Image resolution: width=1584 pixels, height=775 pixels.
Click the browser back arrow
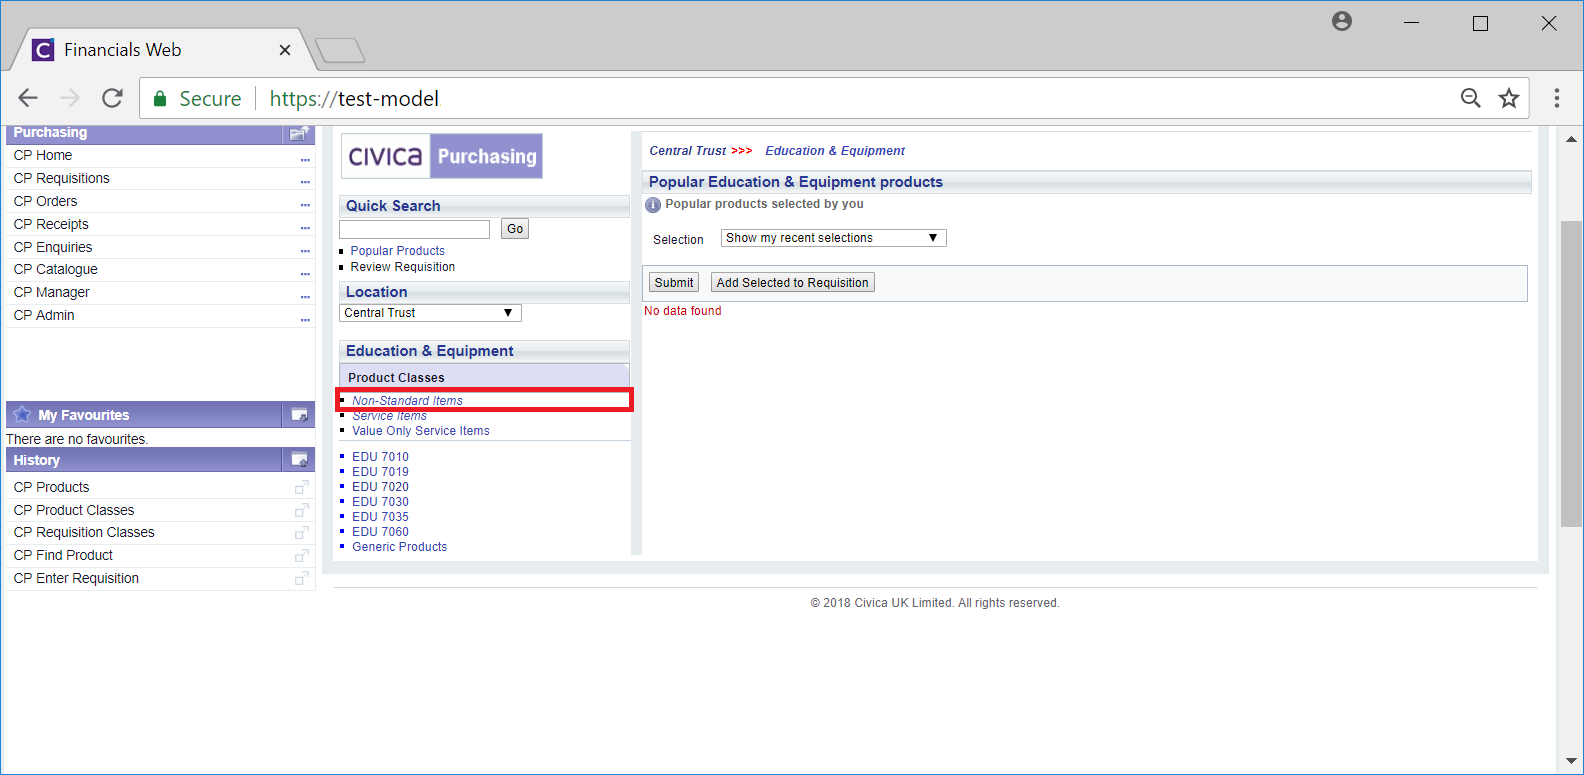28,98
